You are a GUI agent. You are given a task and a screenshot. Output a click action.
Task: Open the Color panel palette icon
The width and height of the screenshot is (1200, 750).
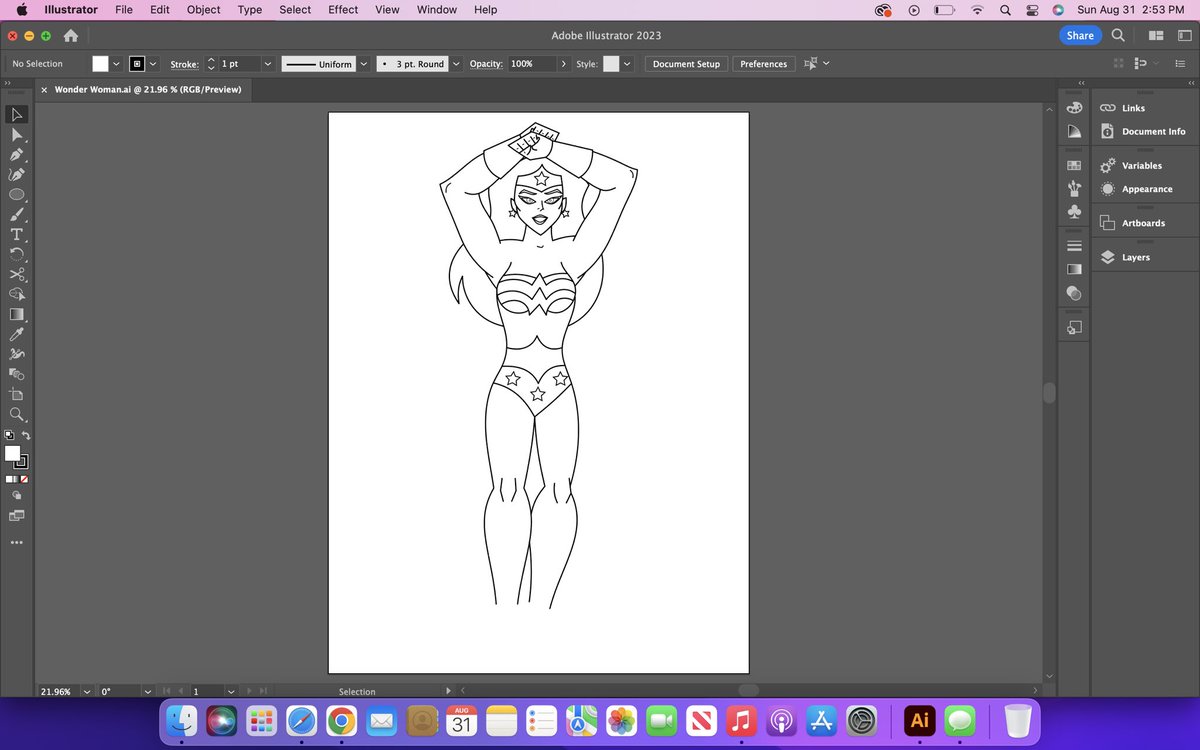pyautogui.click(x=1074, y=108)
